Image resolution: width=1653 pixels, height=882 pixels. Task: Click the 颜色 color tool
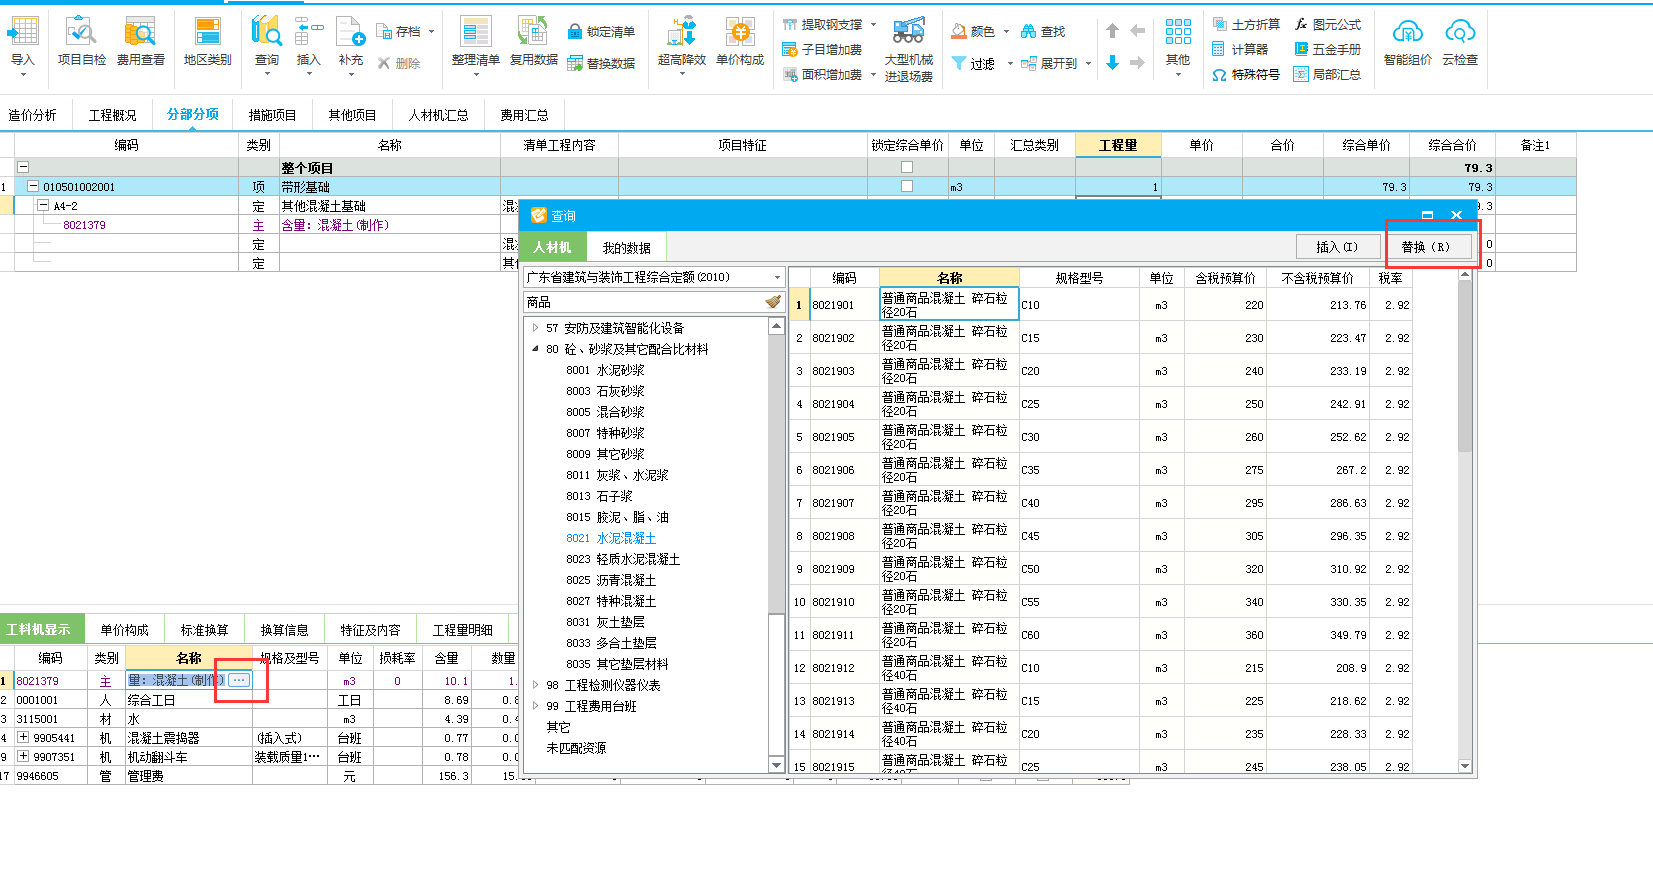(x=974, y=32)
